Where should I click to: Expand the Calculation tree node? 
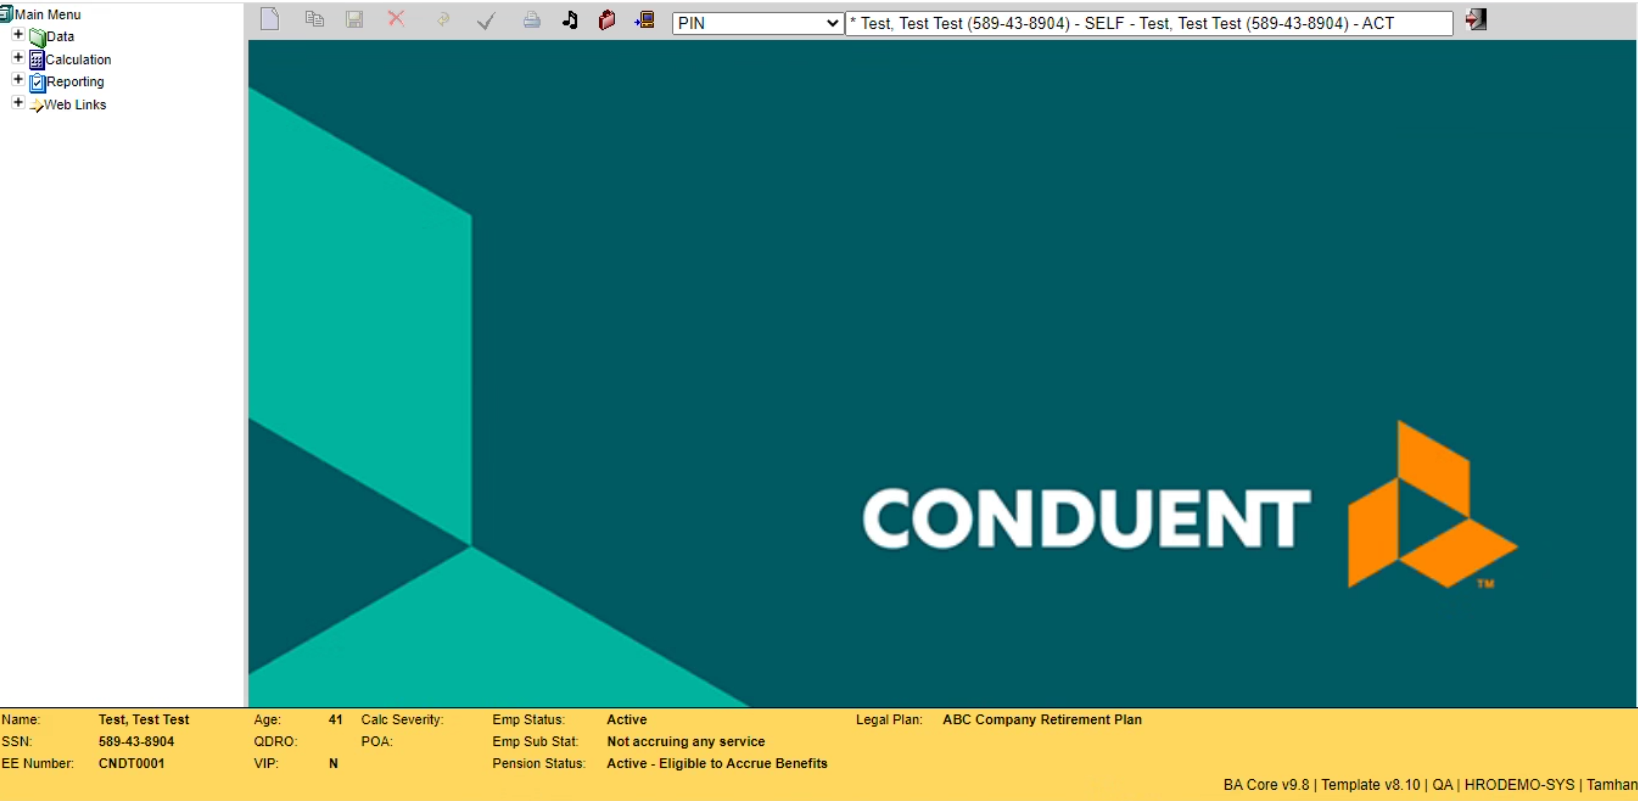[x=17, y=57]
